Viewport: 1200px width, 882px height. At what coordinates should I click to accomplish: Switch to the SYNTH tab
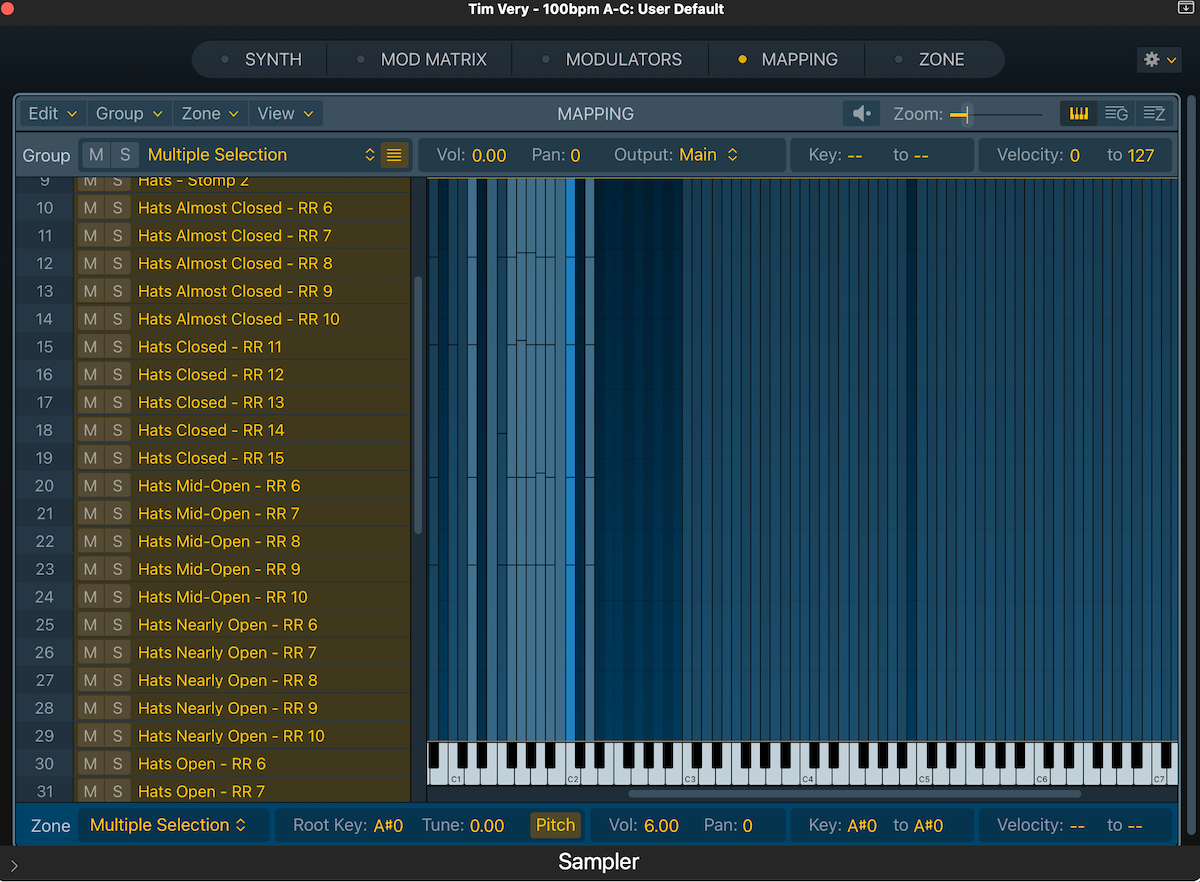(x=272, y=60)
